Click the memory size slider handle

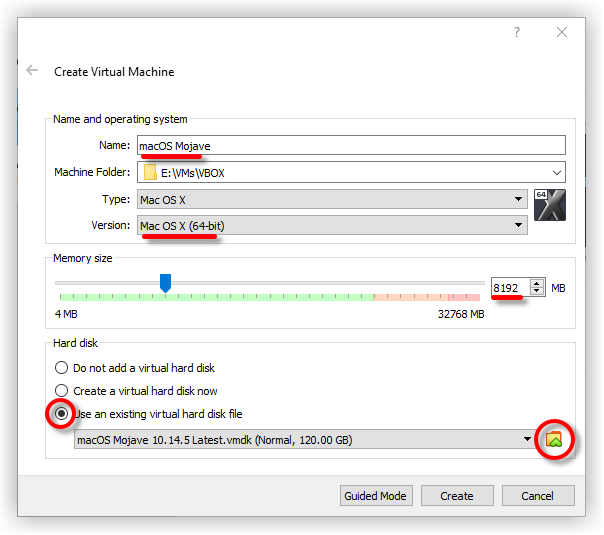[x=166, y=284]
